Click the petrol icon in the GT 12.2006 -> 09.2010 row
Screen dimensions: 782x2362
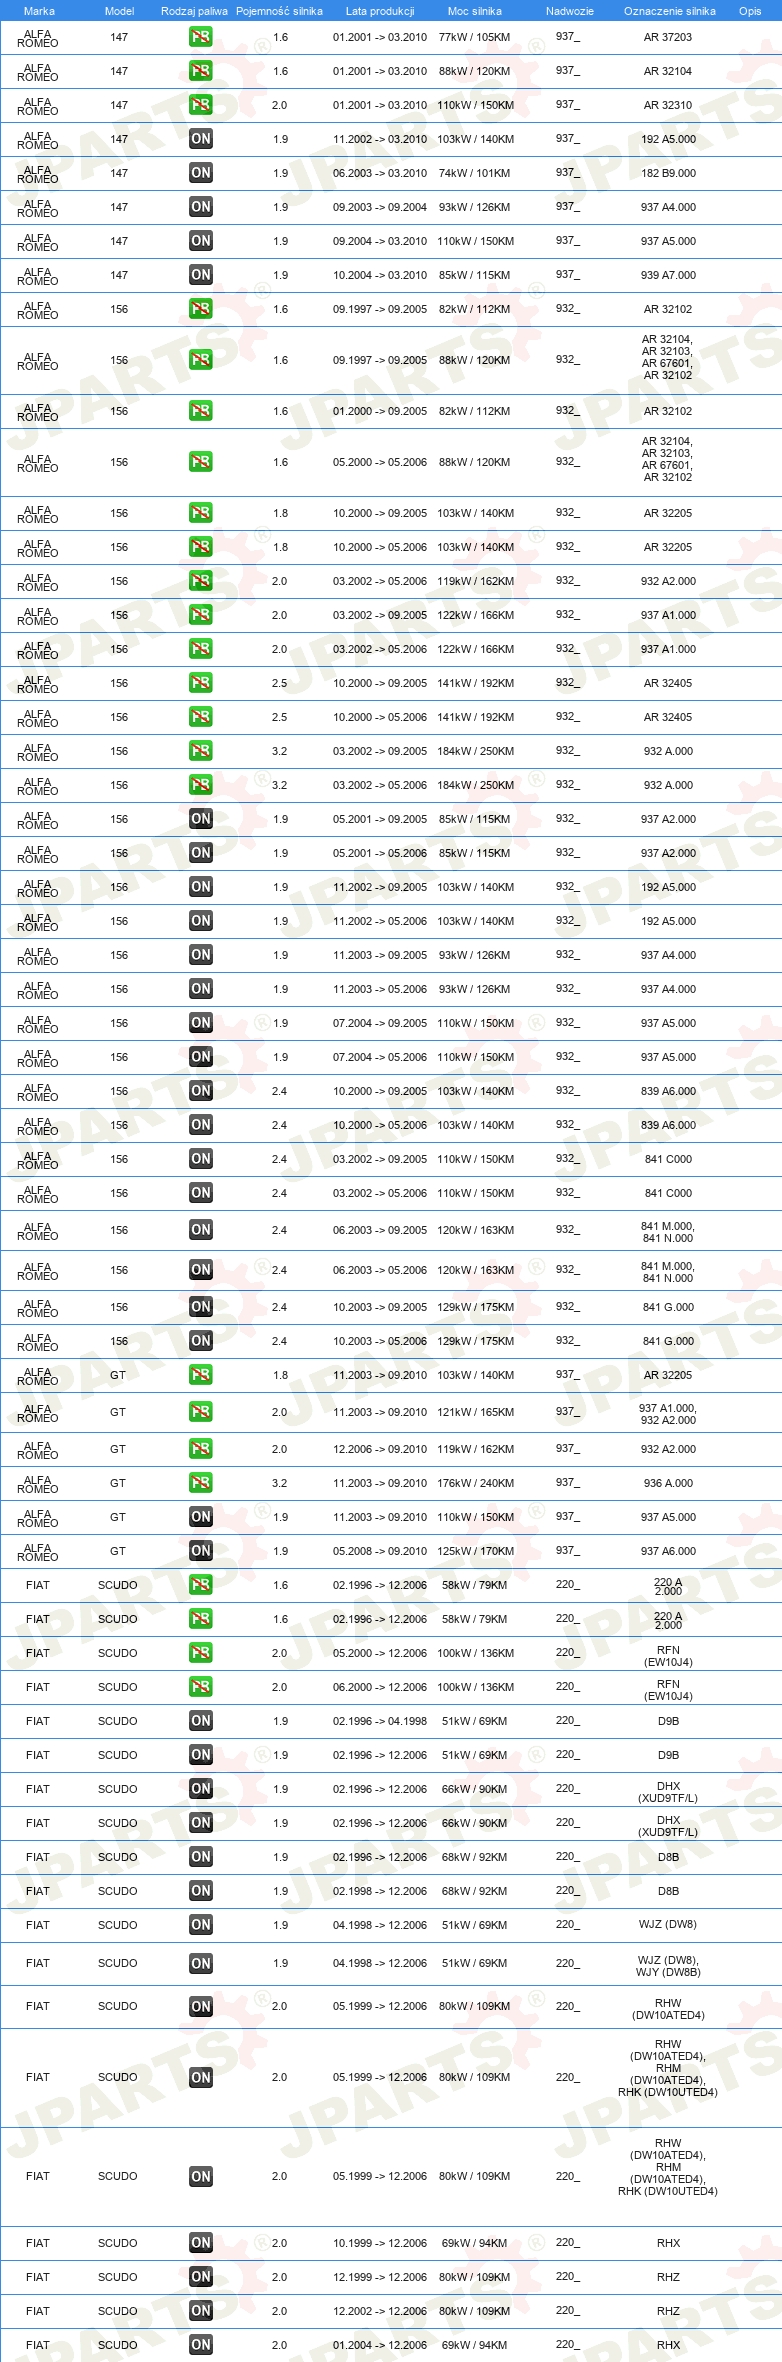tap(201, 1449)
